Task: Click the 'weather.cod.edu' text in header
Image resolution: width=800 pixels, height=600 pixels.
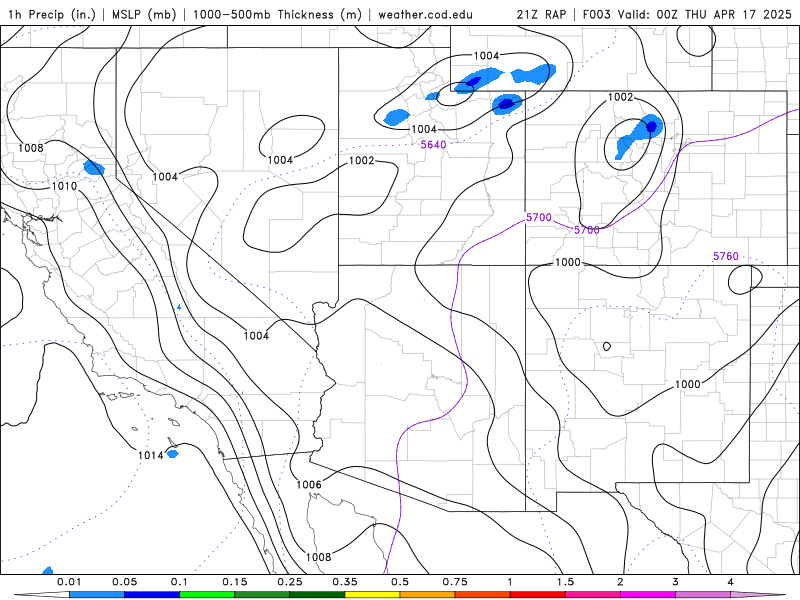Action: (x=425, y=14)
